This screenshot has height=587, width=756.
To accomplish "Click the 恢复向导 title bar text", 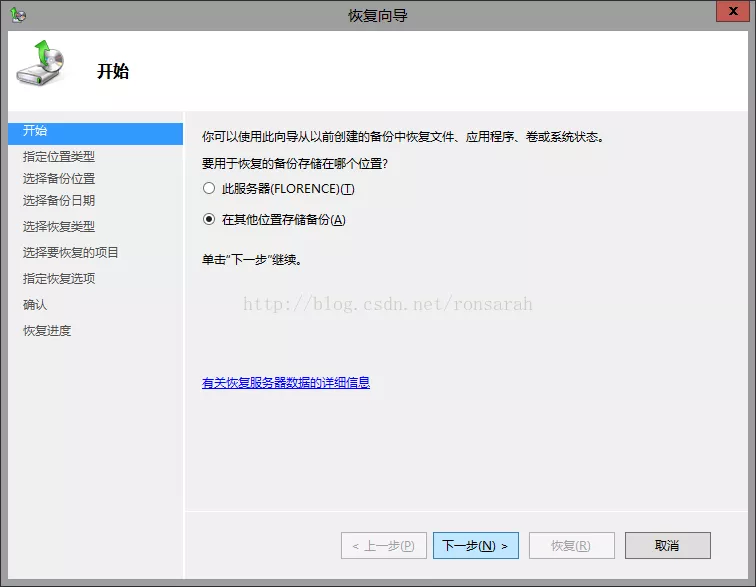I will [x=377, y=15].
